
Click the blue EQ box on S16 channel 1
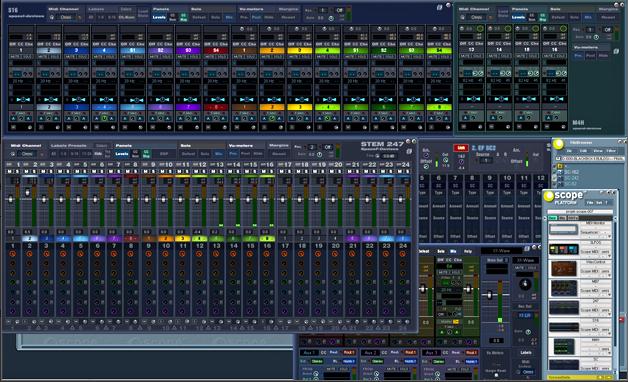click(x=17, y=74)
